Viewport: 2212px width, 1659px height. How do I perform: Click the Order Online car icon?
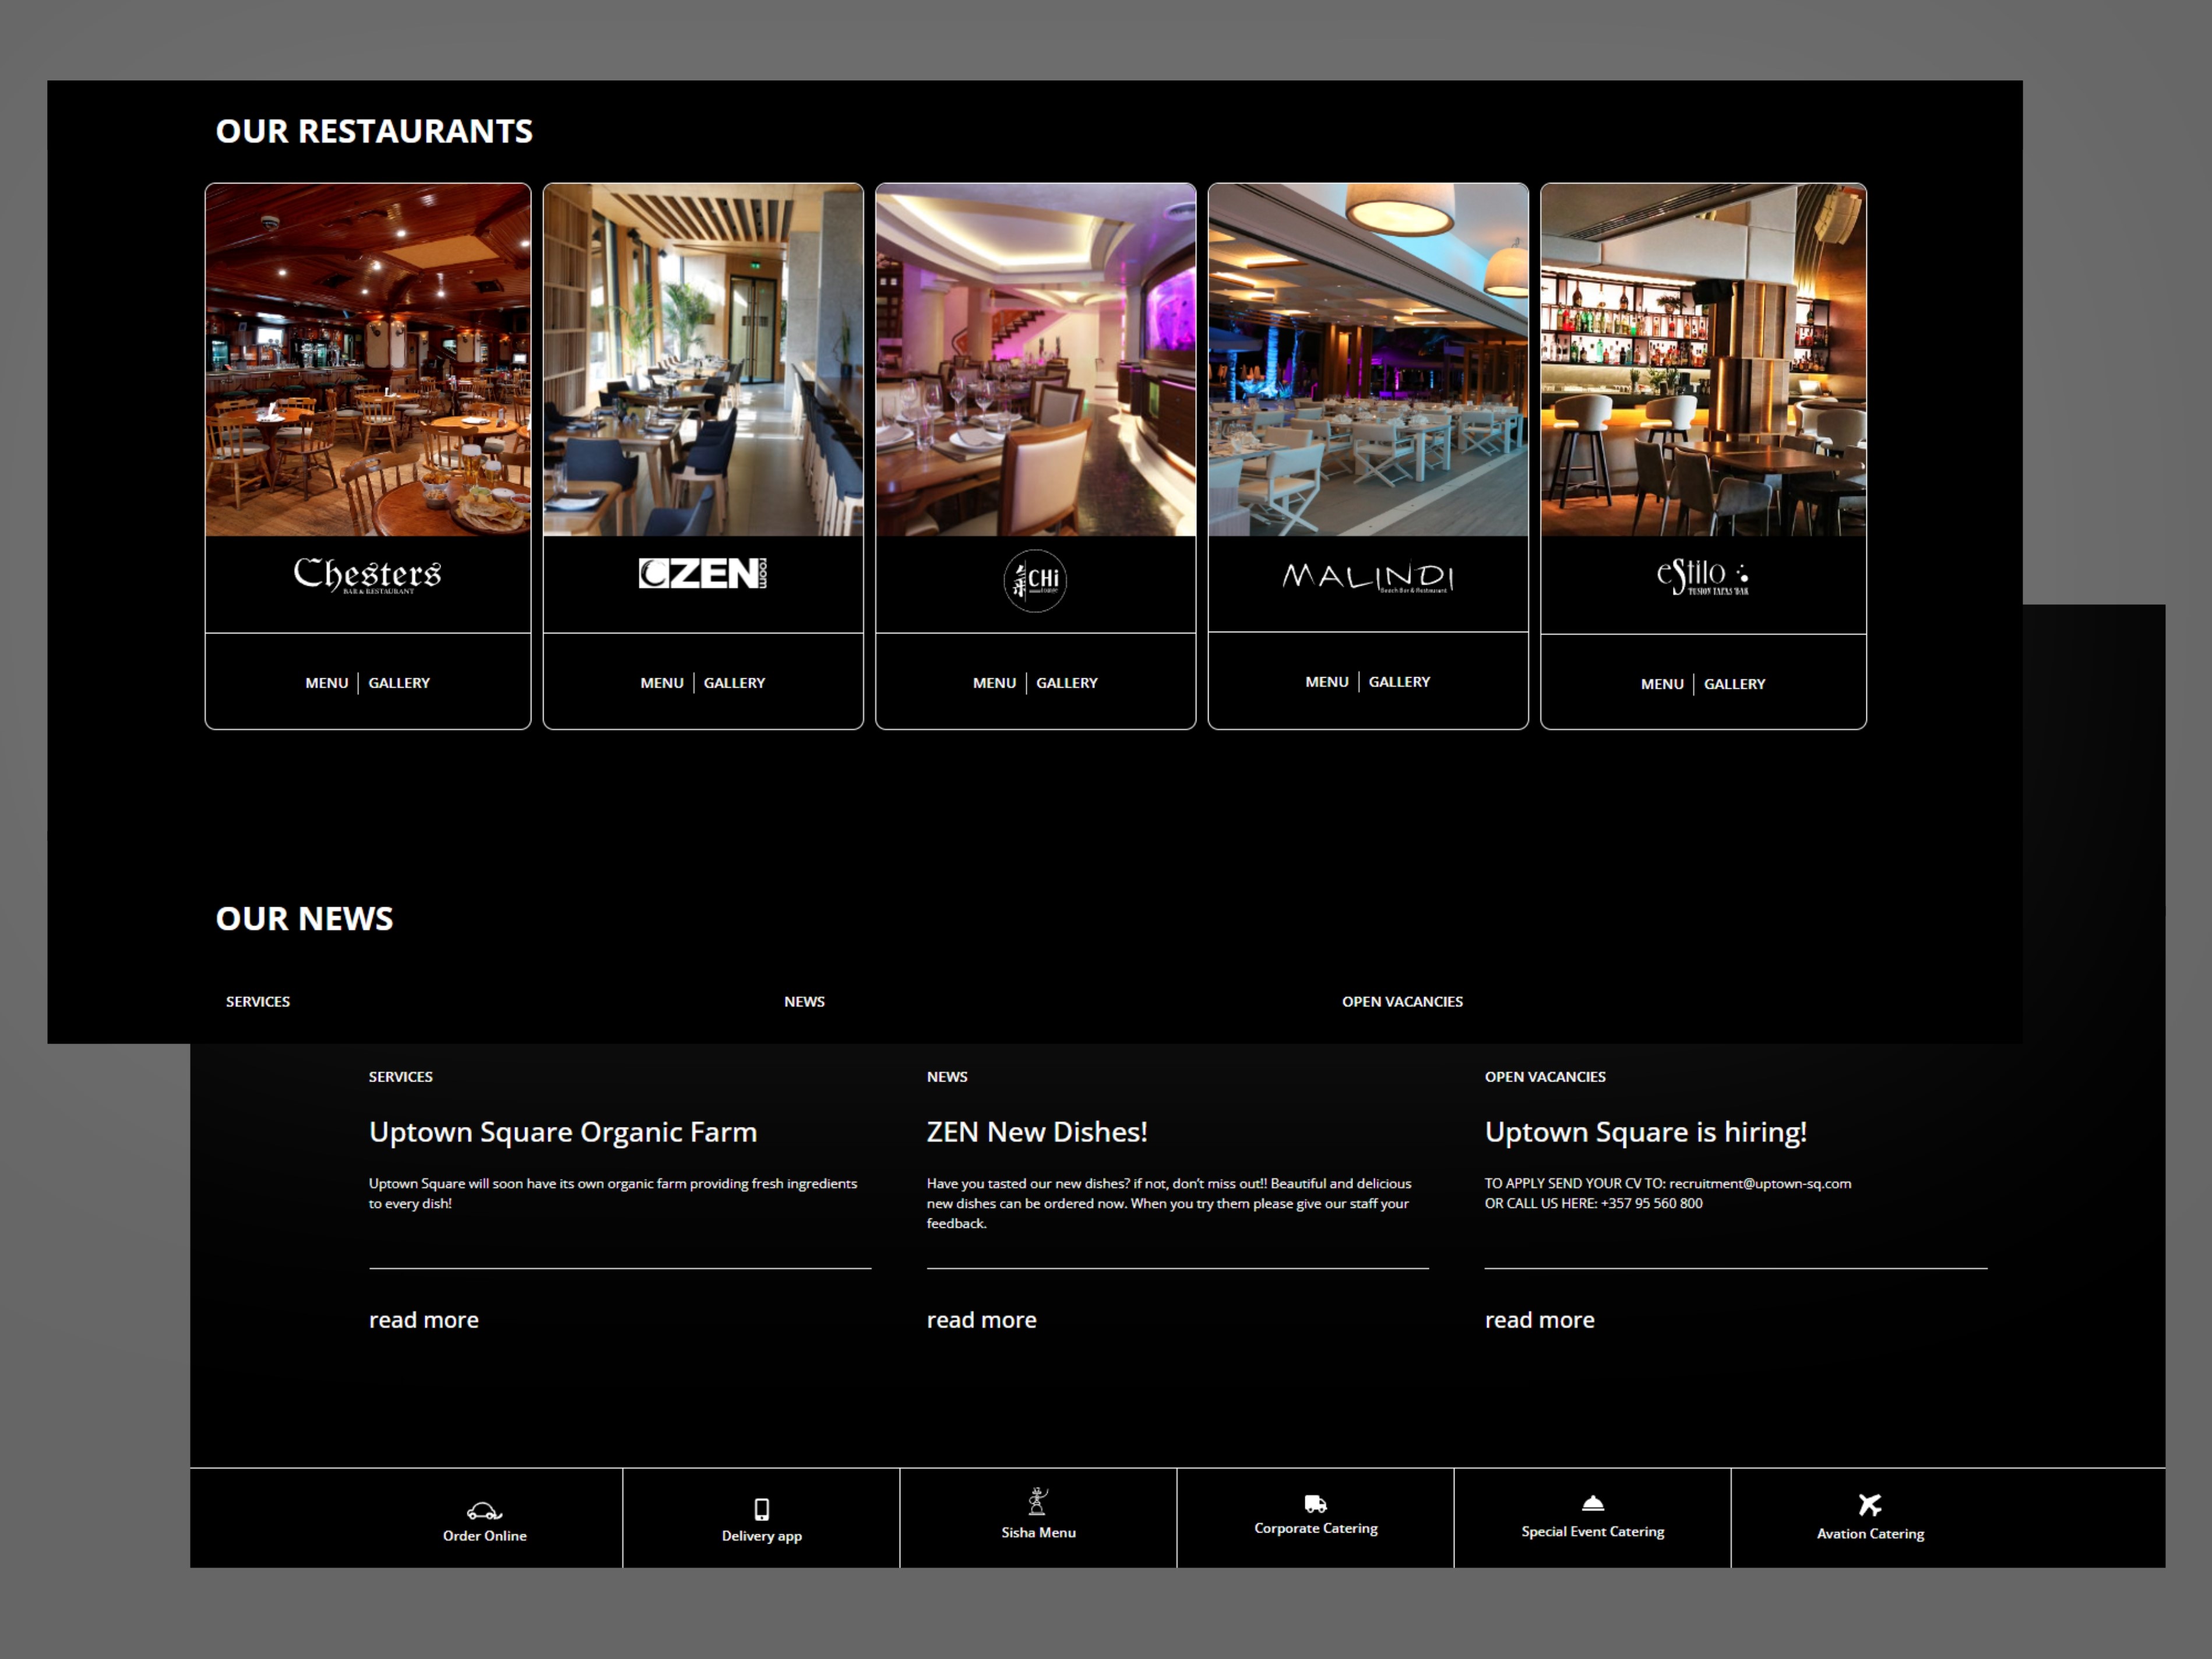coord(484,1510)
